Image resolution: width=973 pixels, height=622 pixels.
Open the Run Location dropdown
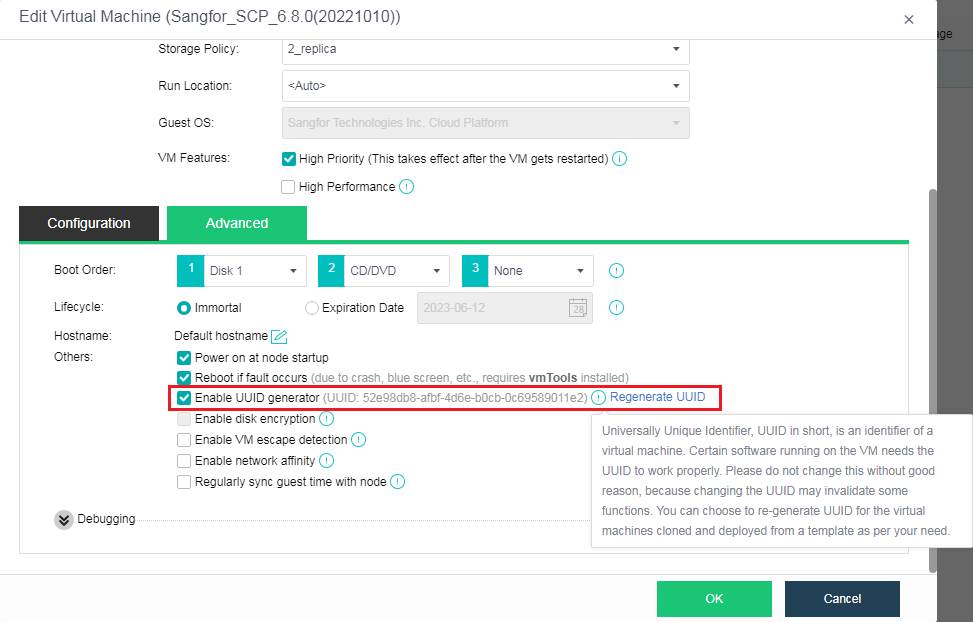pos(485,86)
